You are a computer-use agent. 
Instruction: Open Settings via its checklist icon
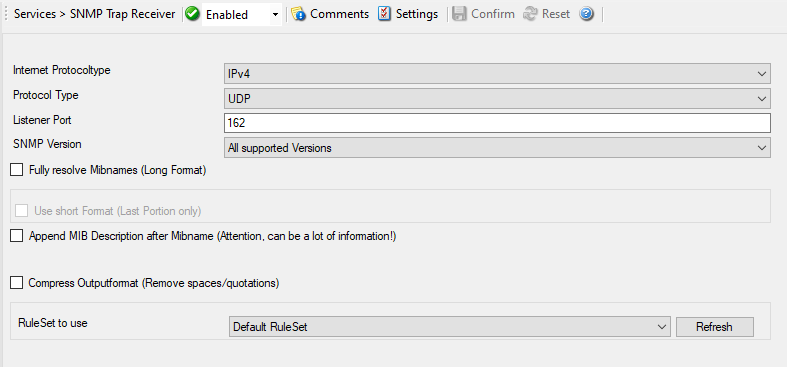pos(384,14)
